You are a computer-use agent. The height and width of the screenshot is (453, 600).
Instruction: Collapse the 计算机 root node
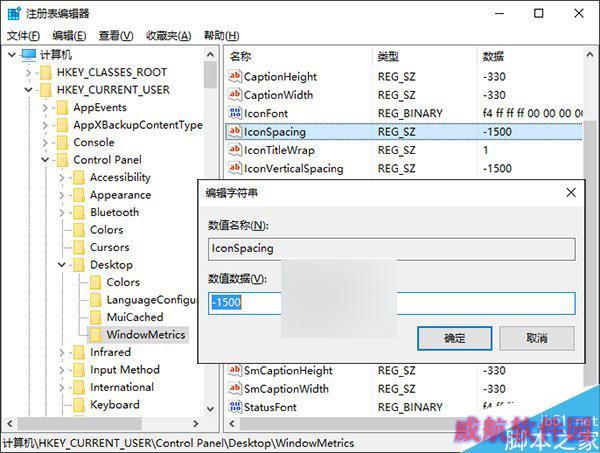click(12, 55)
